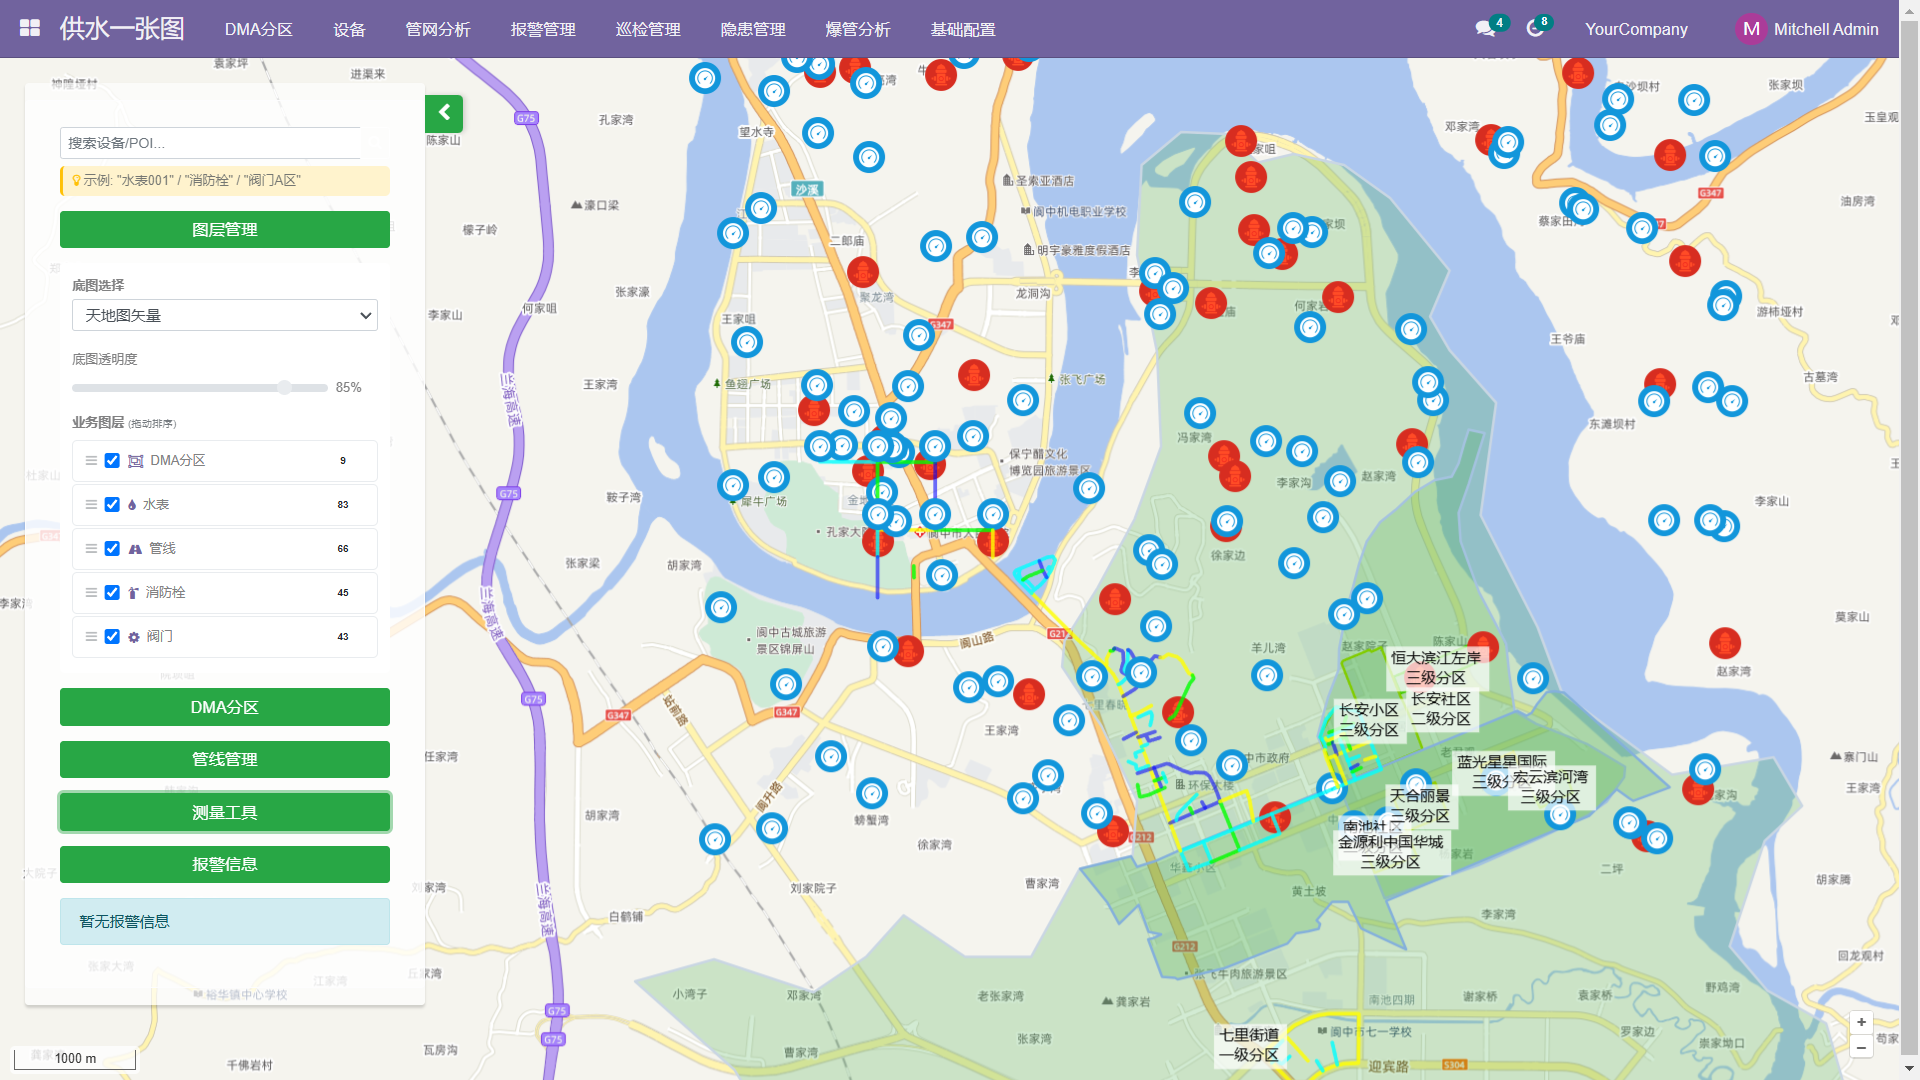Open the activities clock icon
Image resolution: width=1920 pixels, height=1080 pixels.
1535,29
